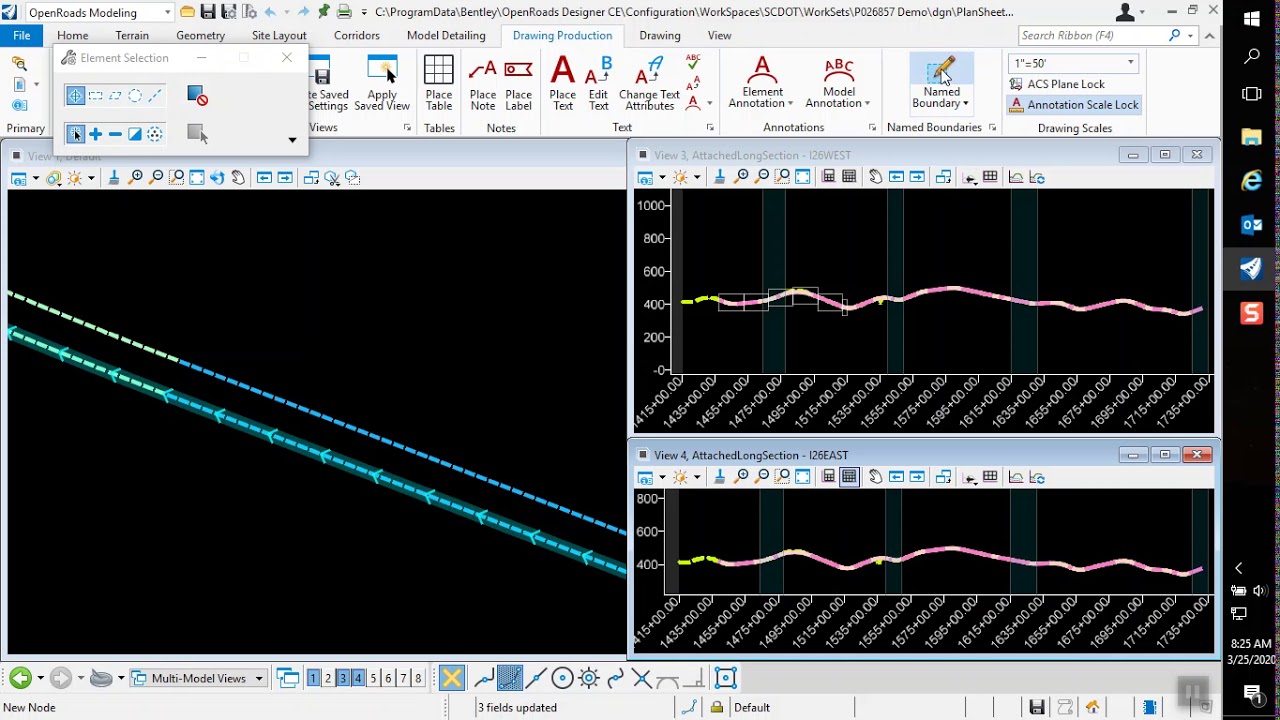The width and height of the screenshot is (1280, 720).
Task: Set selection mode to Subtract (minus icon)
Action: coord(115,134)
